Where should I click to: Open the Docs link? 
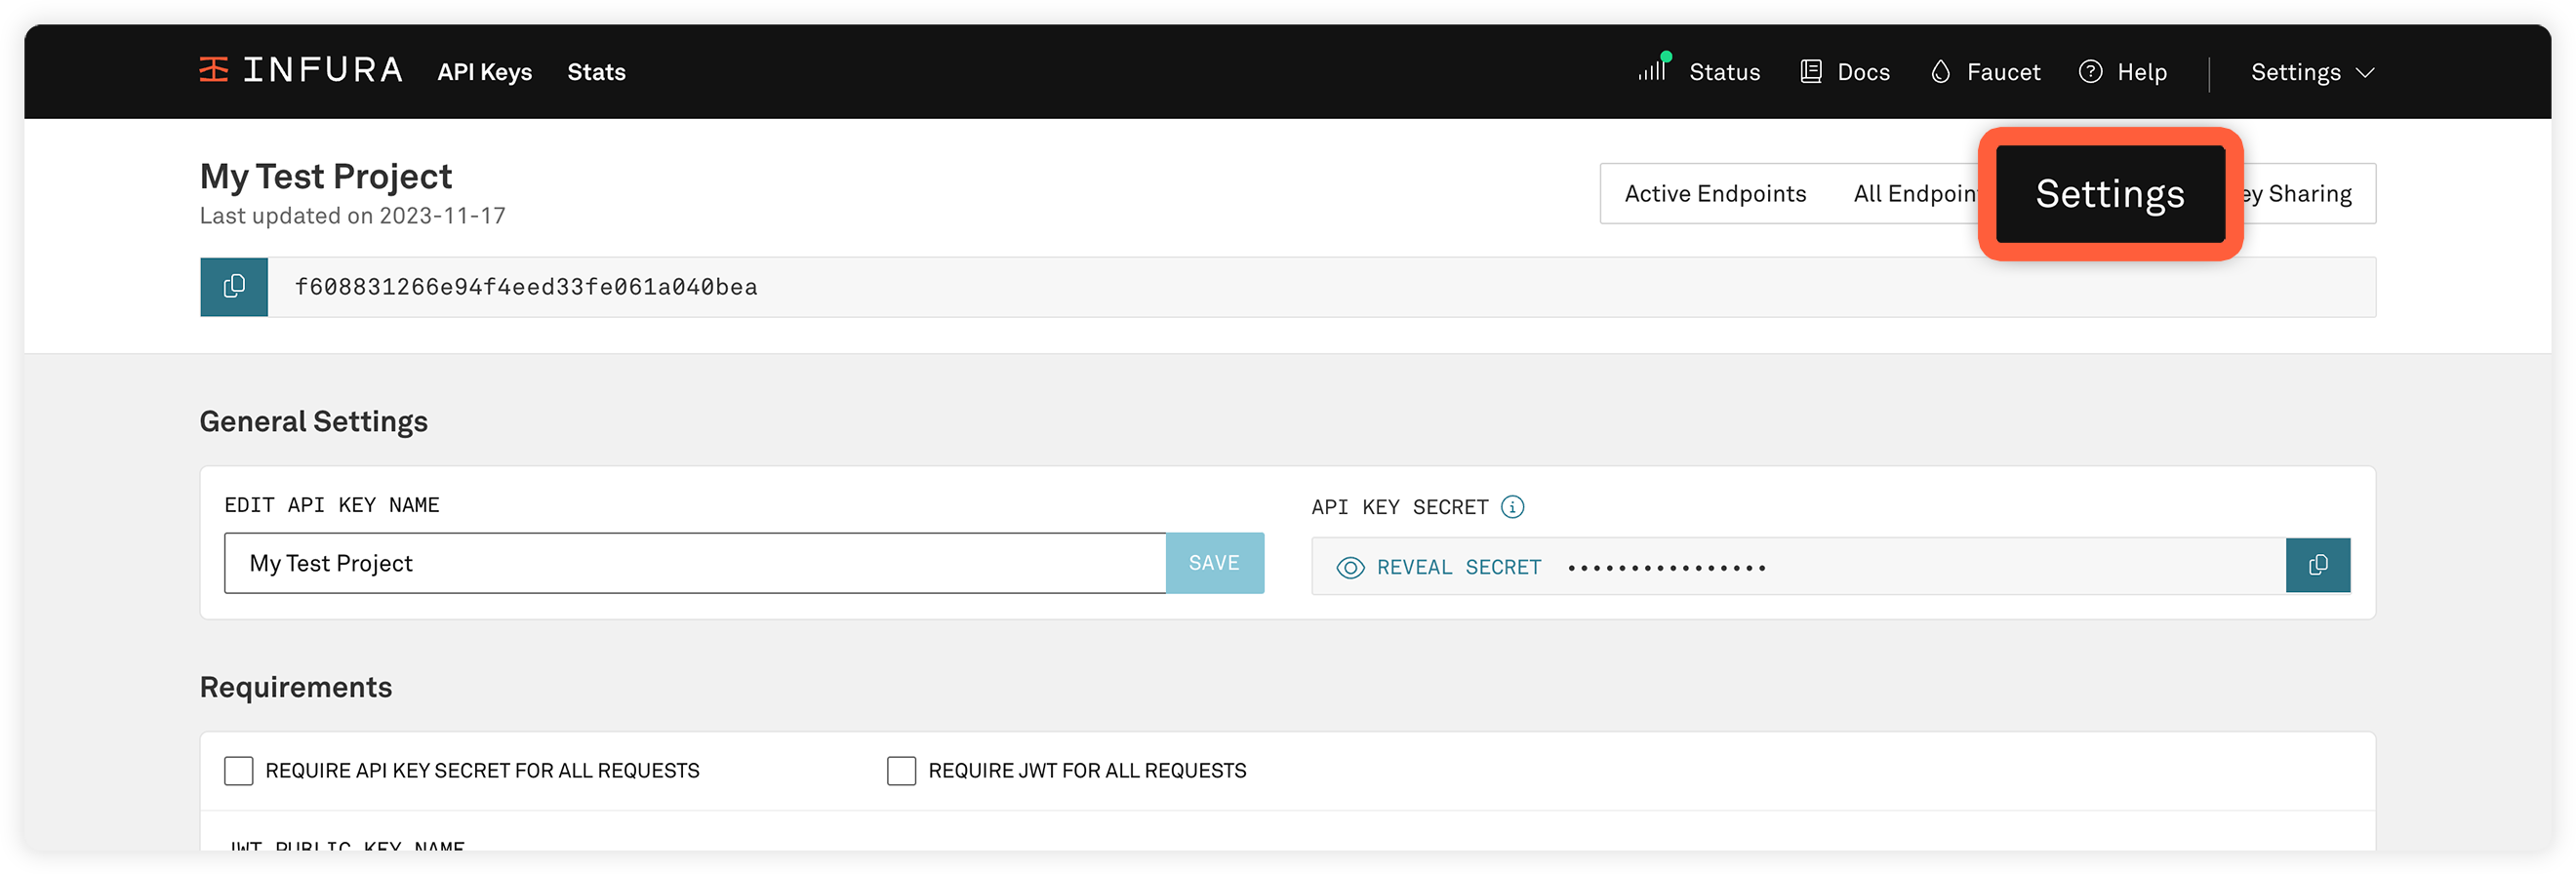coord(1863,72)
